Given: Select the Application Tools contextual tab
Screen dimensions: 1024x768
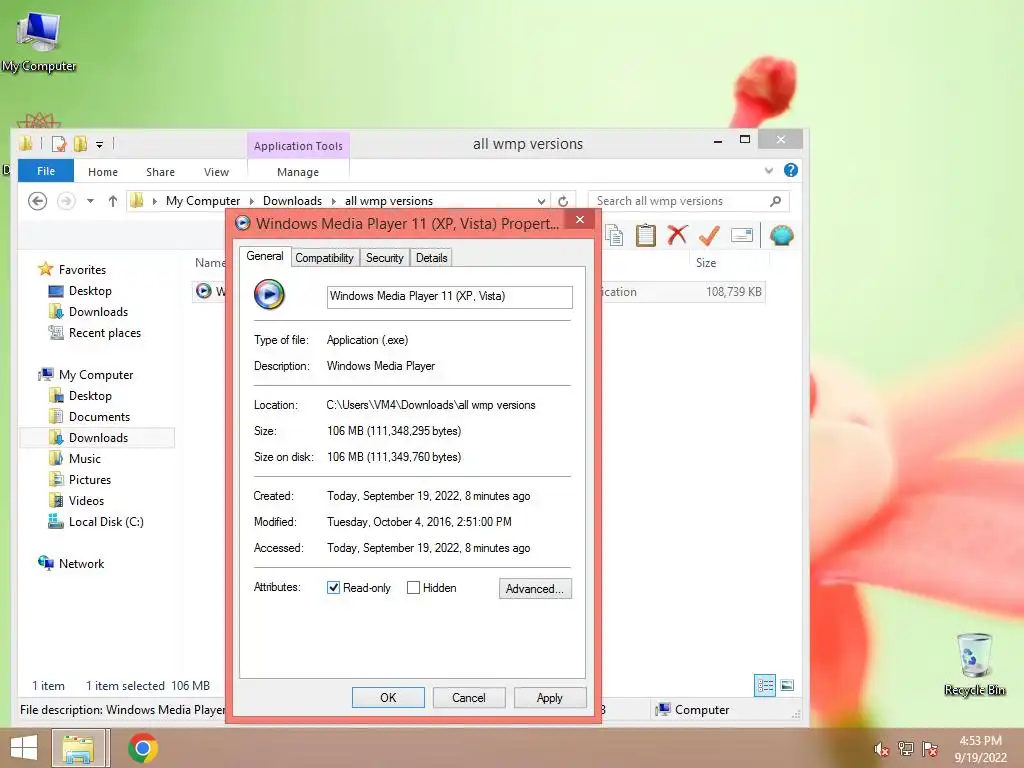Looking at the screenshot, I should tap(298, 146).
